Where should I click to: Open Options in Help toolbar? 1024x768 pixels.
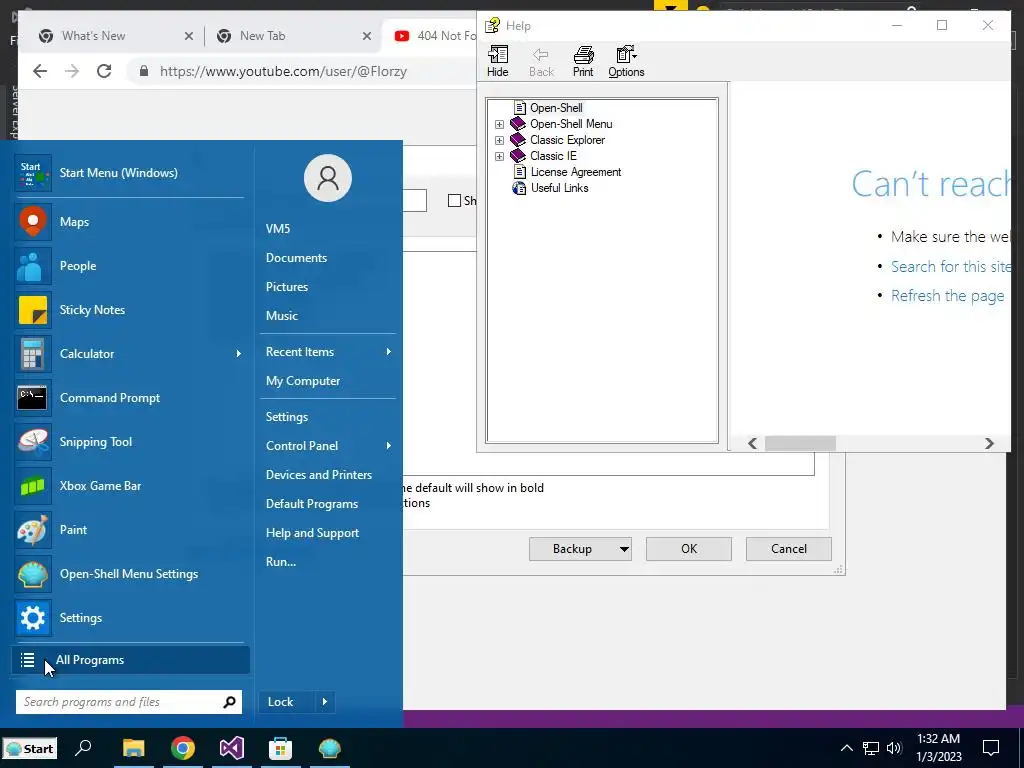pyautogui.click(x=626, y=61)
